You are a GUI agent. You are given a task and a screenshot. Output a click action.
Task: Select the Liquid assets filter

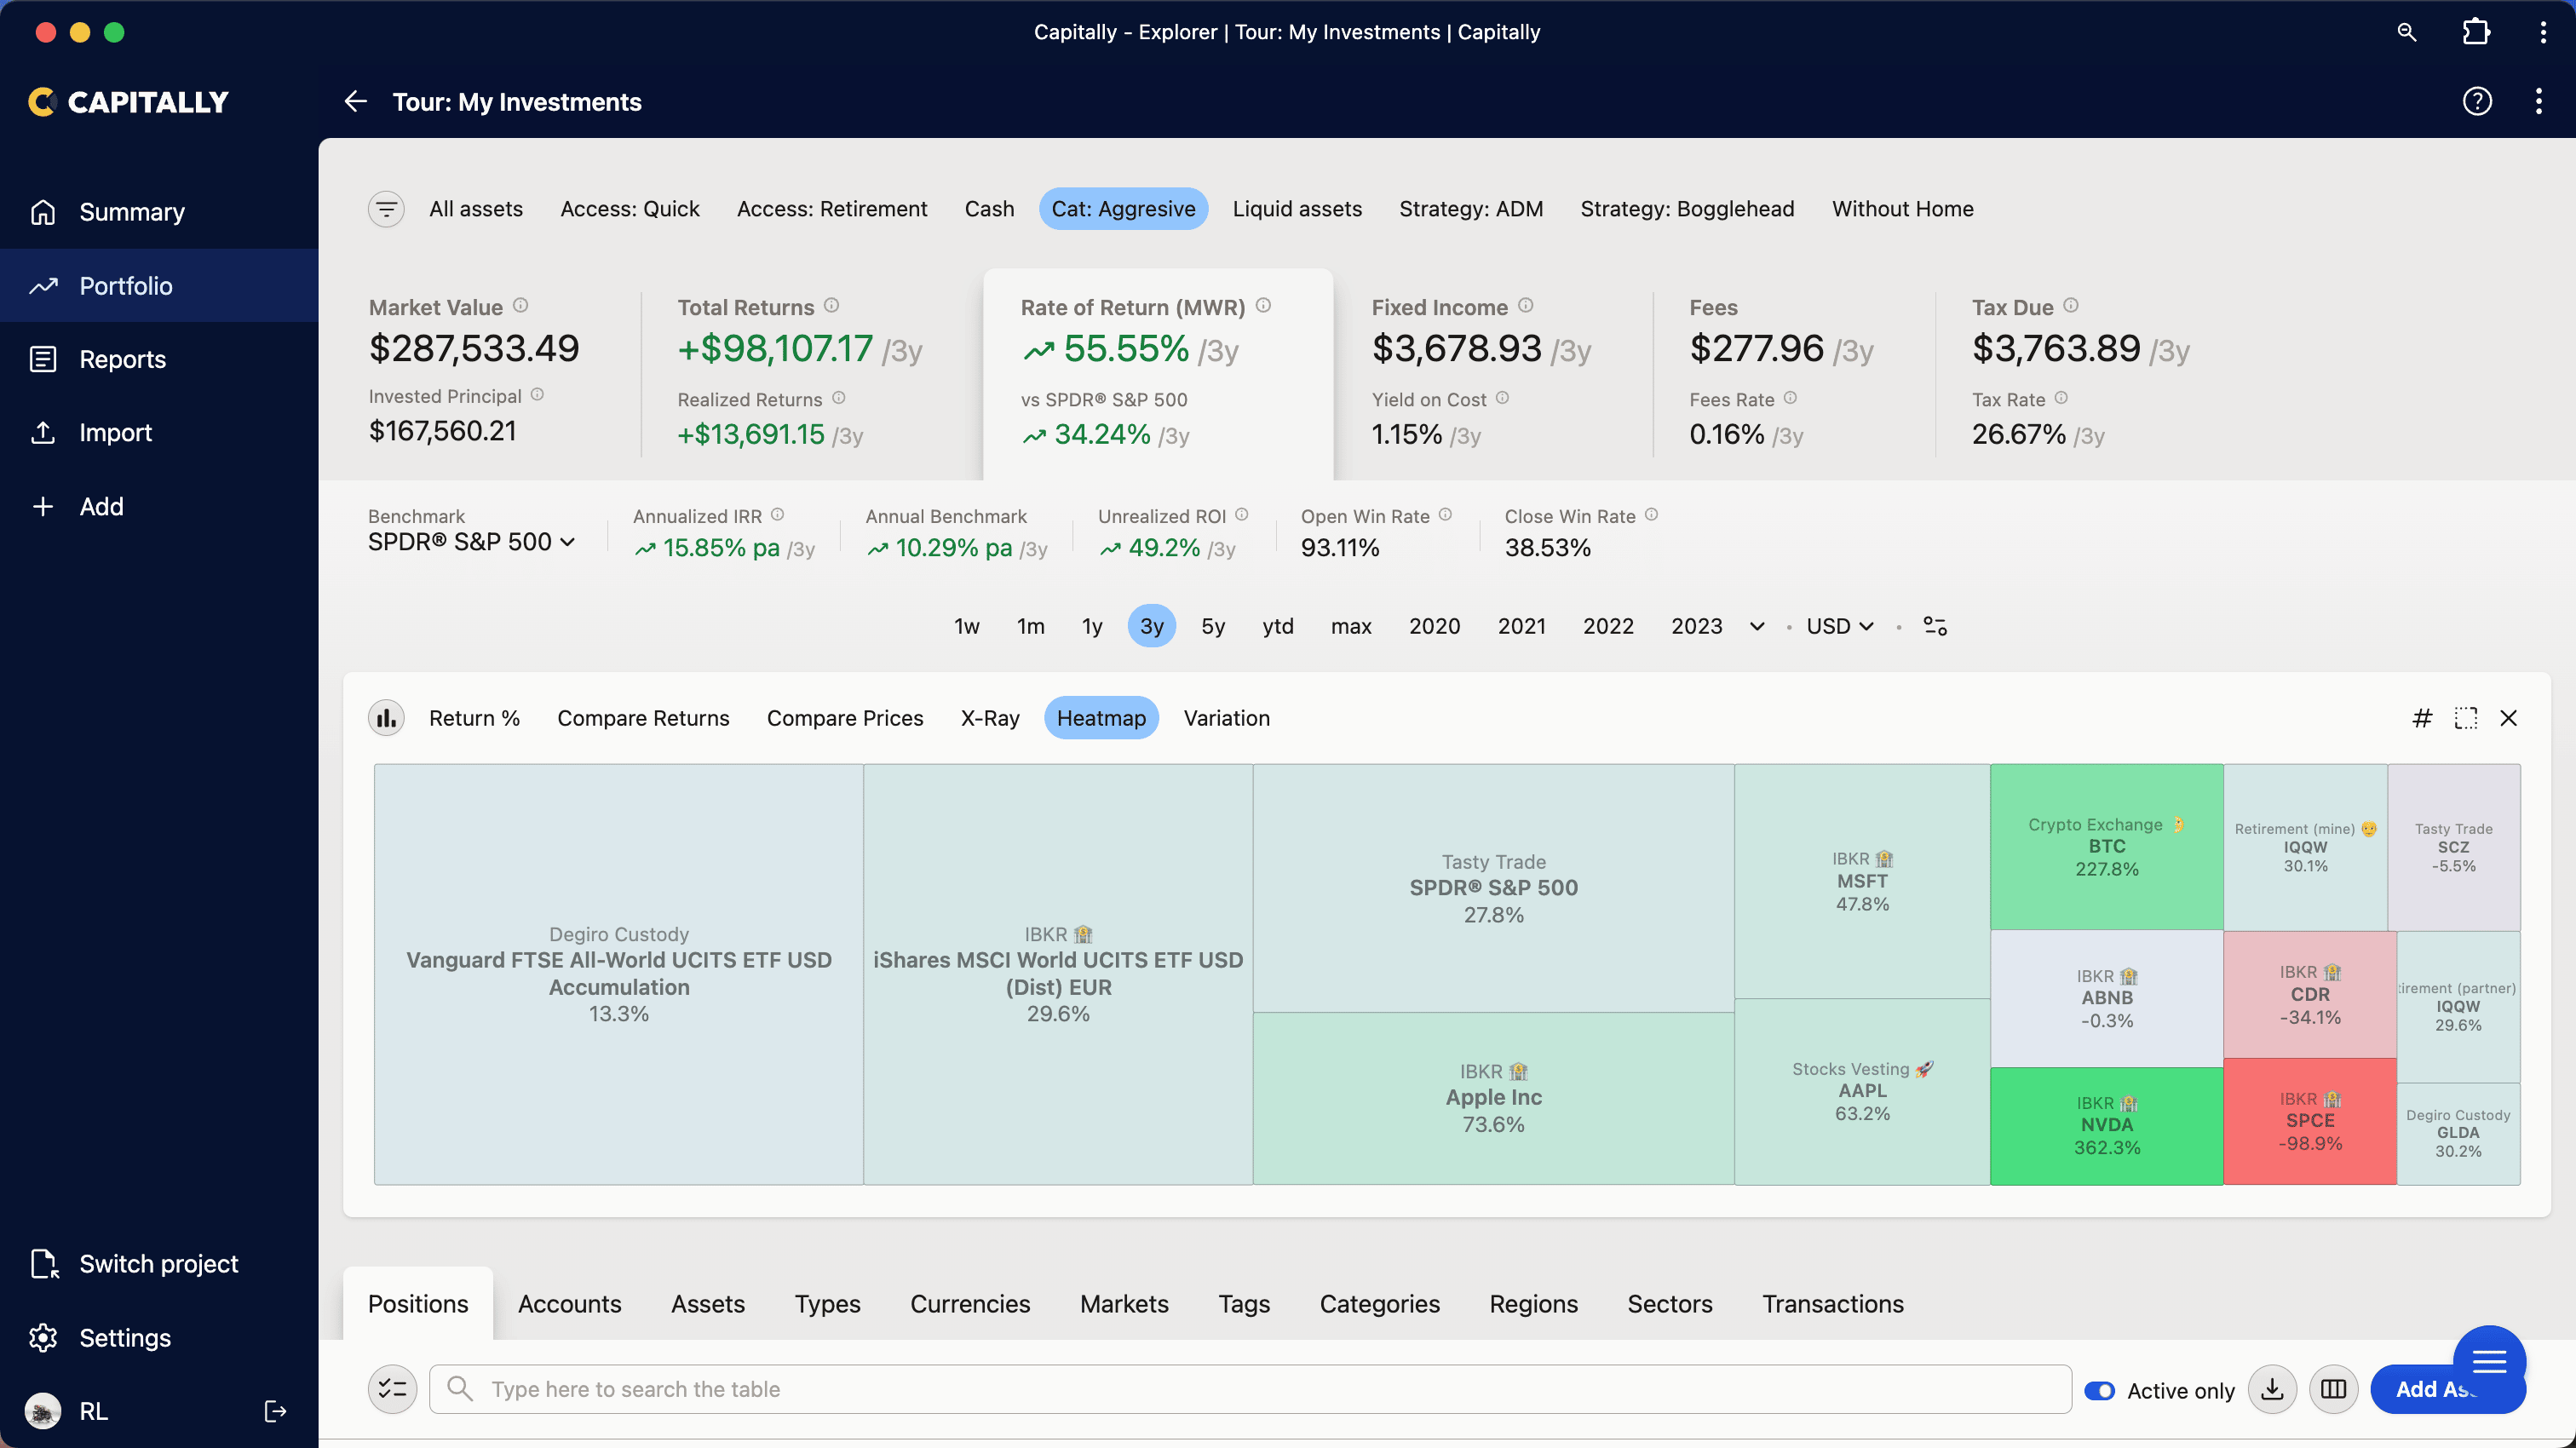tap(1296, 209)
